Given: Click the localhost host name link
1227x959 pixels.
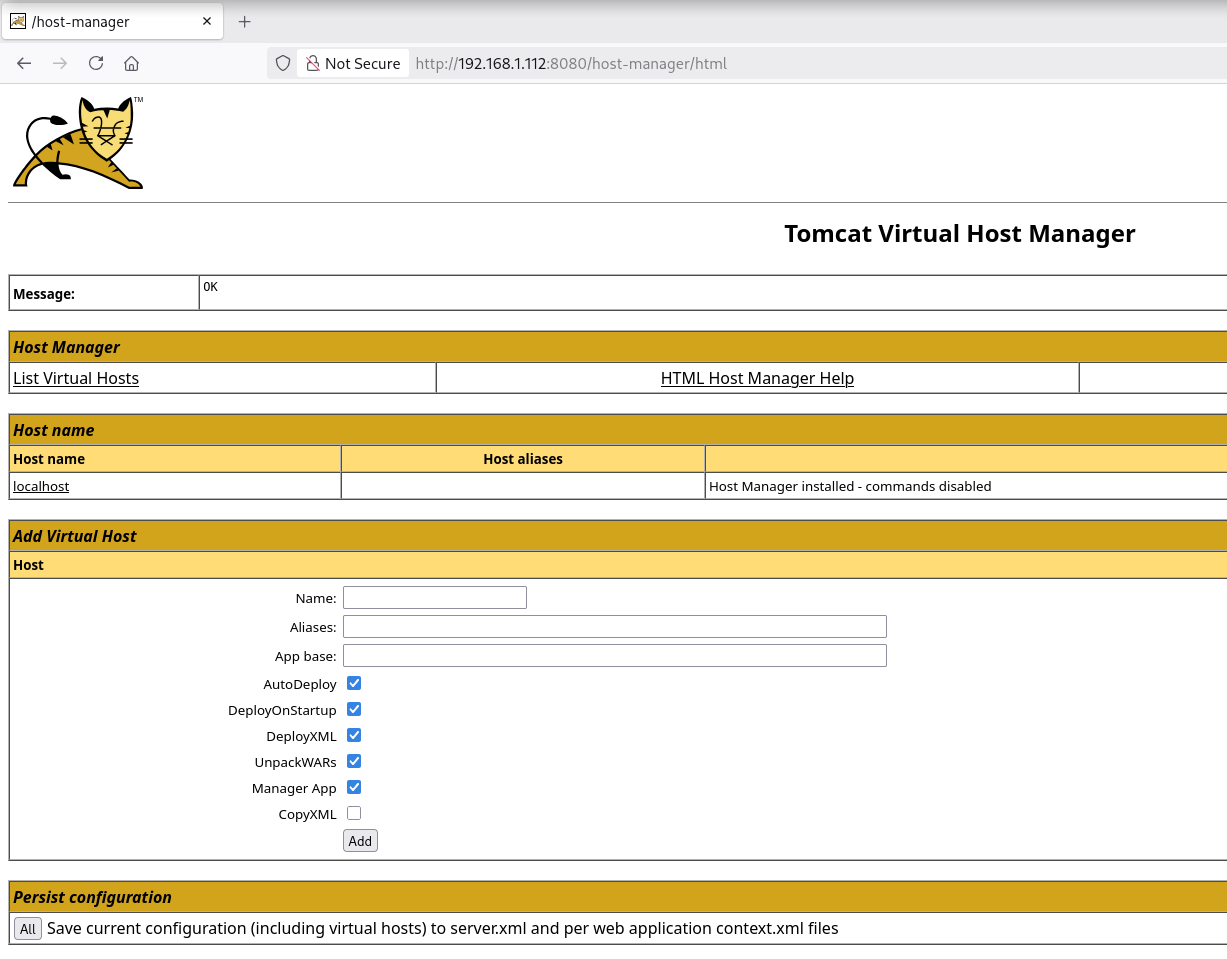Looking at the screenshot, I should pos(41,486).
